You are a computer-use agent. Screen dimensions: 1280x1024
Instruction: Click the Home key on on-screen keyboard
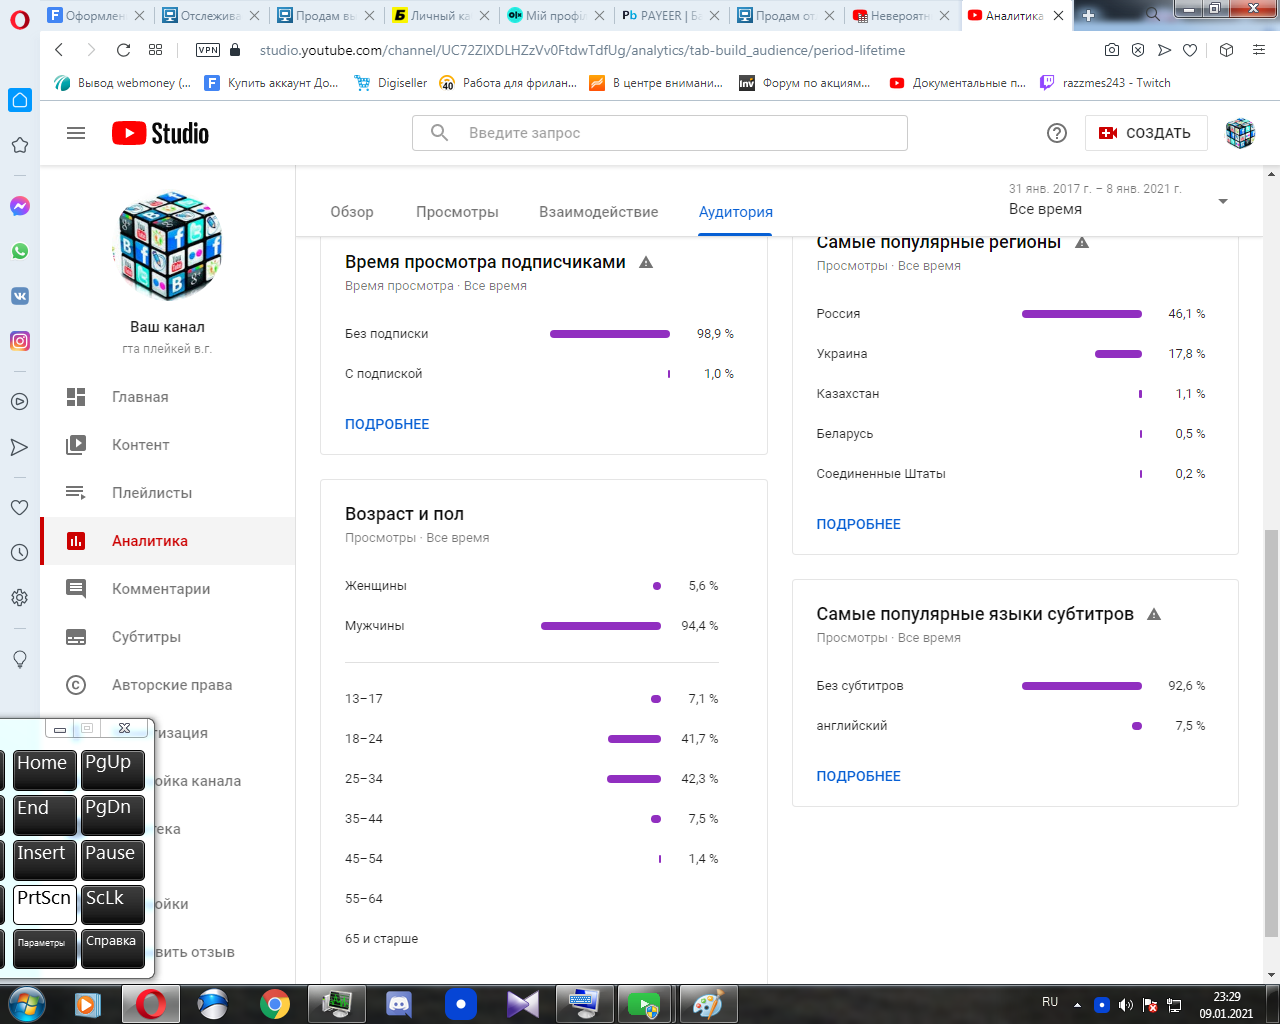point(45,769)
